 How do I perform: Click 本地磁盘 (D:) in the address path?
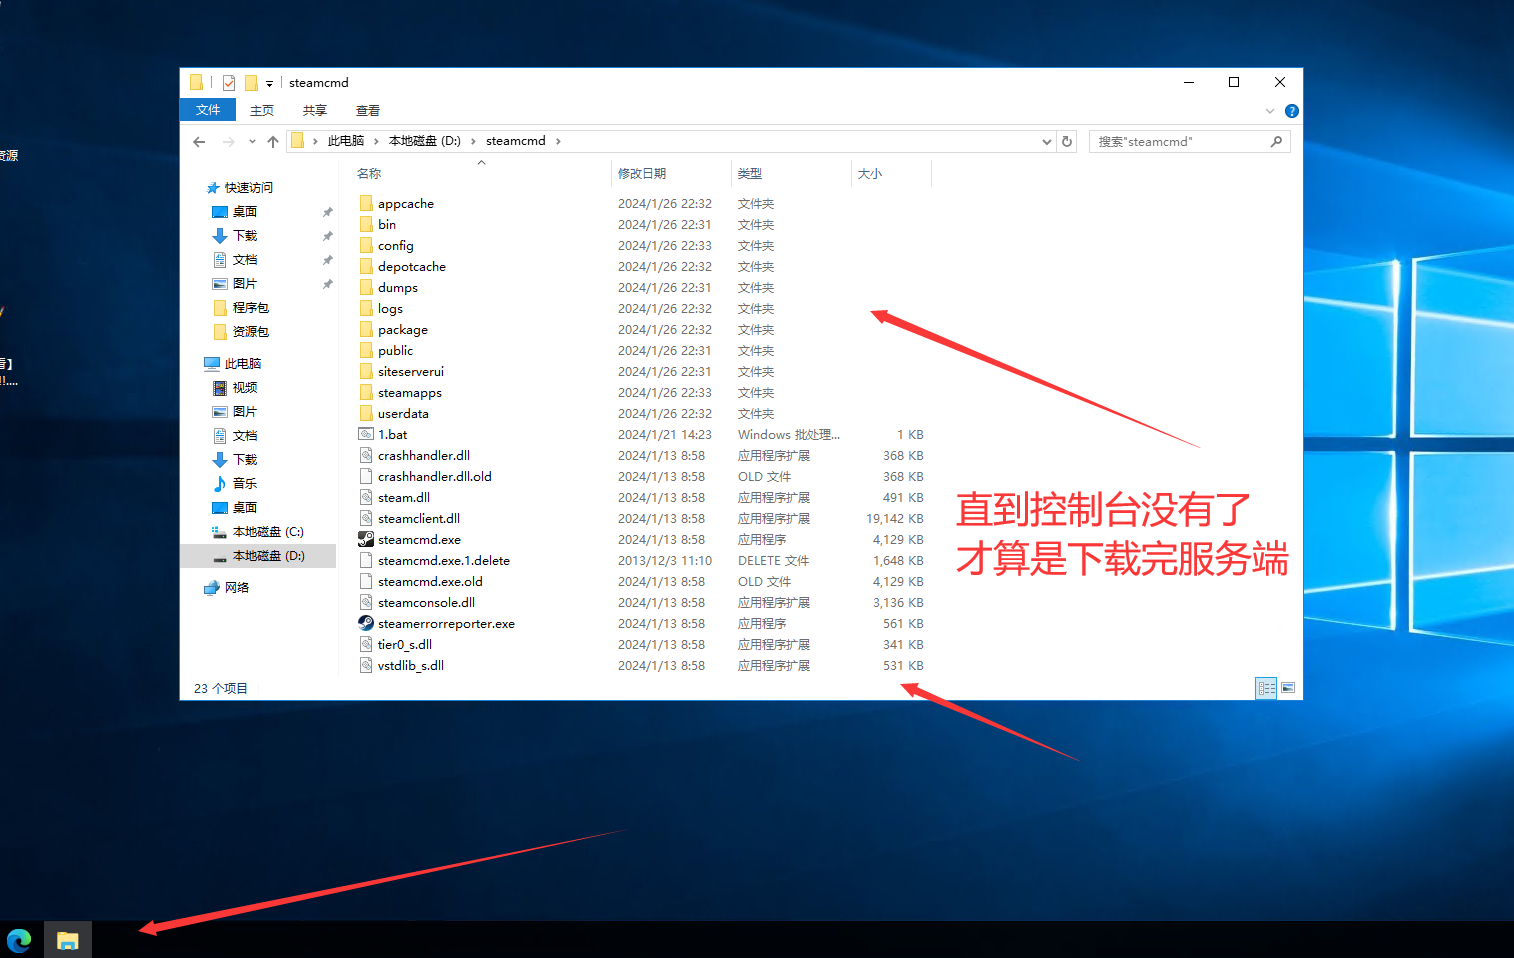[x=425, y=141]
